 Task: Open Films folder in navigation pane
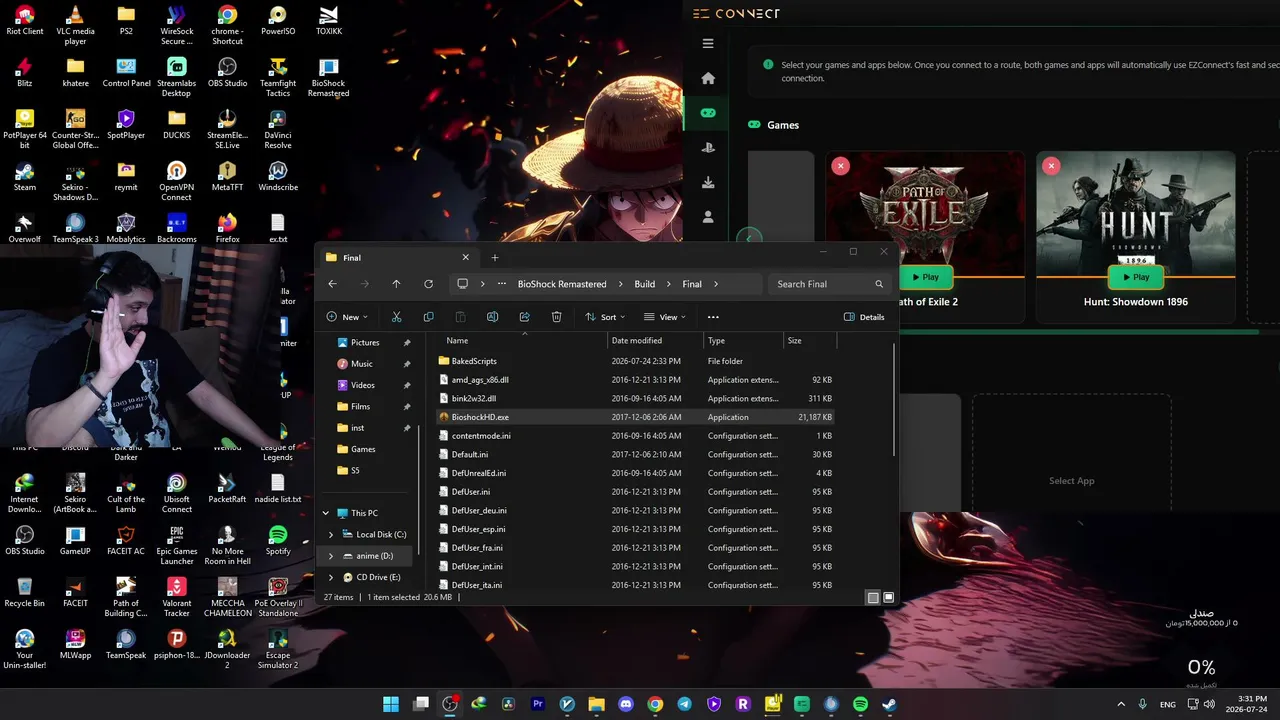[x=360, y=406]
